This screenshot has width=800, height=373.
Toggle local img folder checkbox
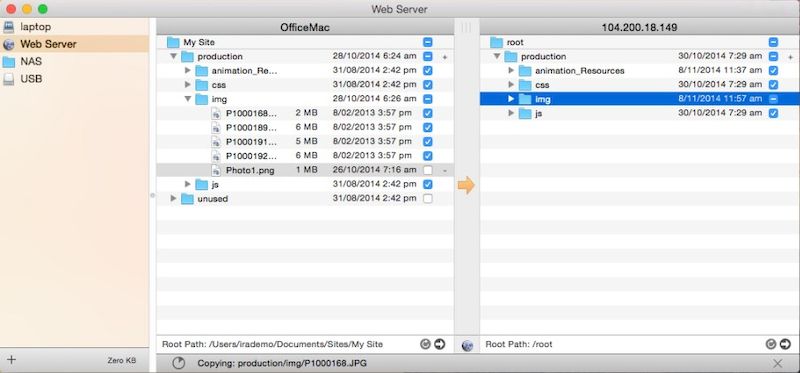[428, 99]
